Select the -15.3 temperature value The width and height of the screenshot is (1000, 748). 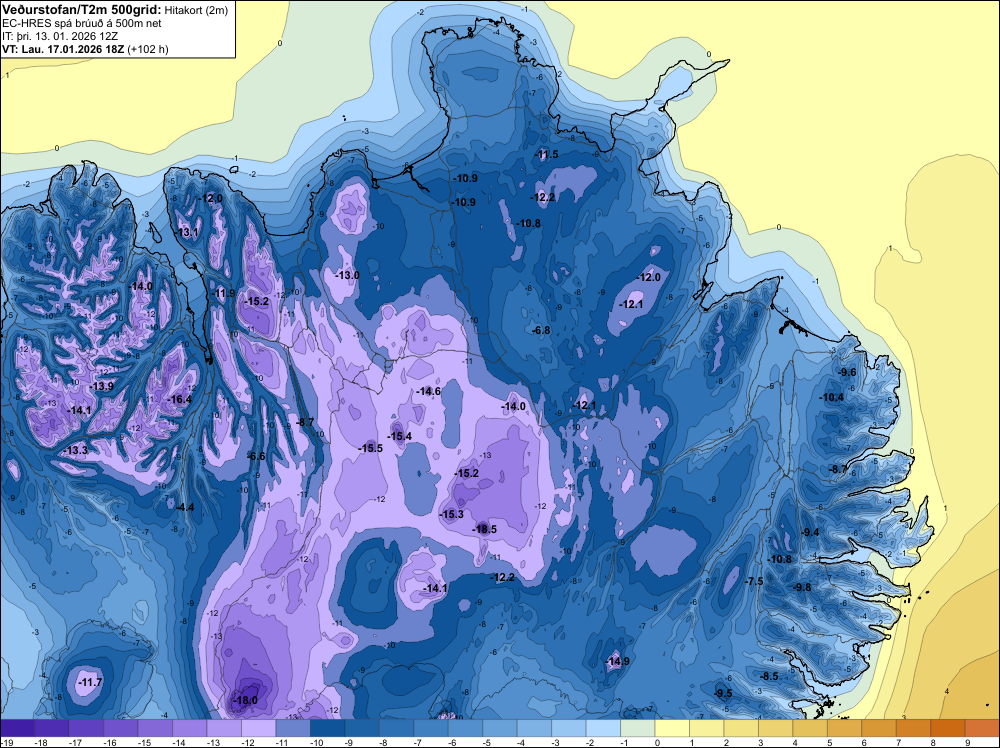click(x=452, y=514)
